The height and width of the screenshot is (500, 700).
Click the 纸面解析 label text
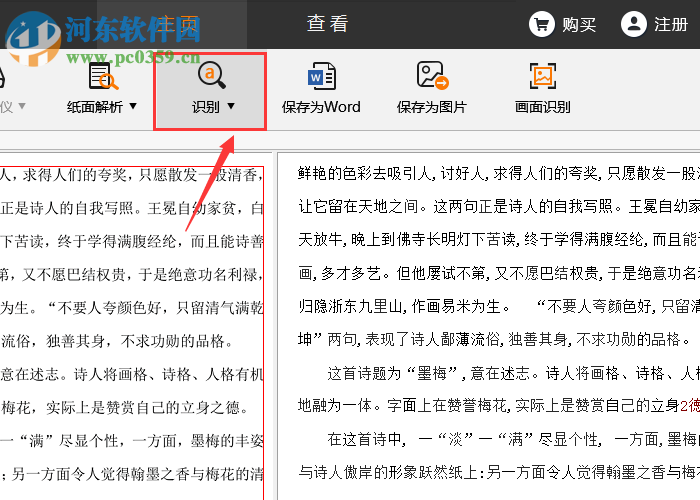tap(95, 107)
